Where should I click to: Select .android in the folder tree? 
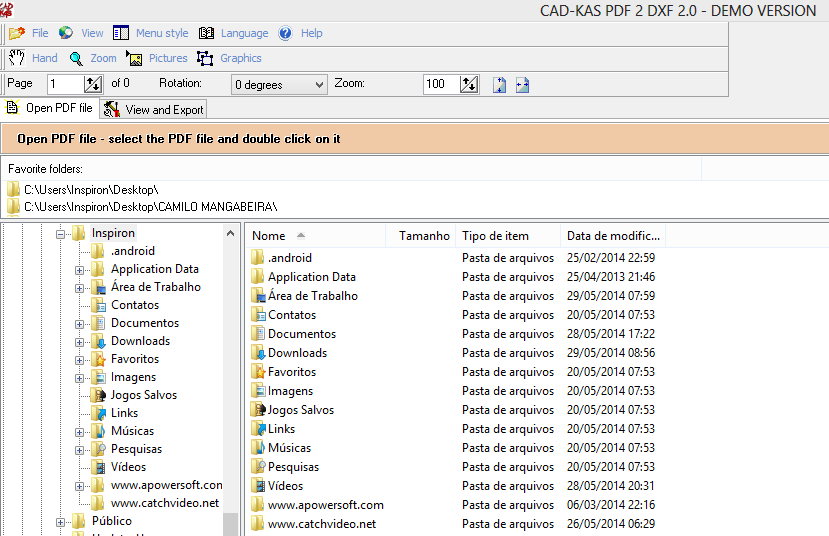(x=133, y=251)
